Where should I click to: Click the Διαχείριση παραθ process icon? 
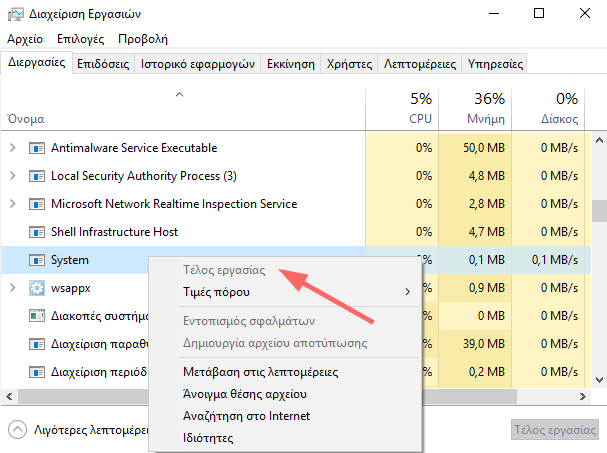[x=37, y=344]
